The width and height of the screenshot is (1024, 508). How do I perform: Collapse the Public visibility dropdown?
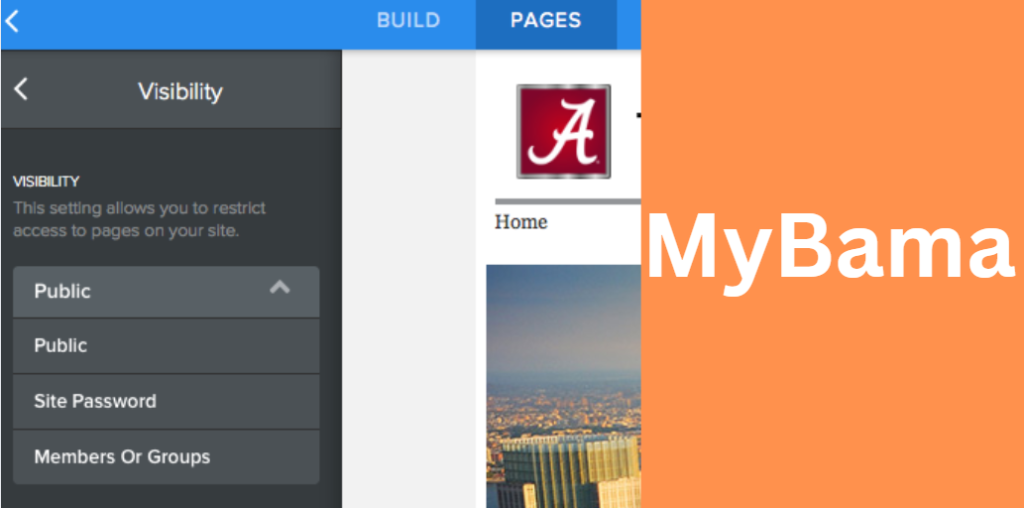[166, 291]
